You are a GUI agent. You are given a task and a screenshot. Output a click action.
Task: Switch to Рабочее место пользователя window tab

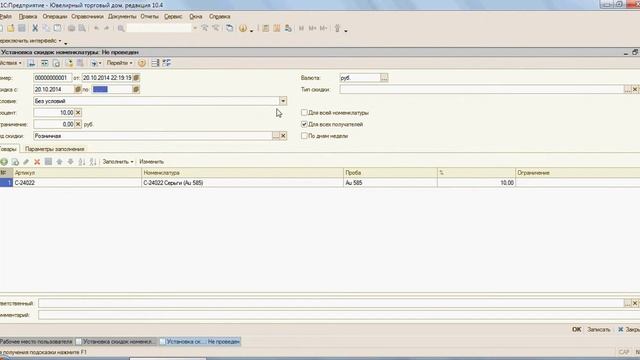point(36,342)
